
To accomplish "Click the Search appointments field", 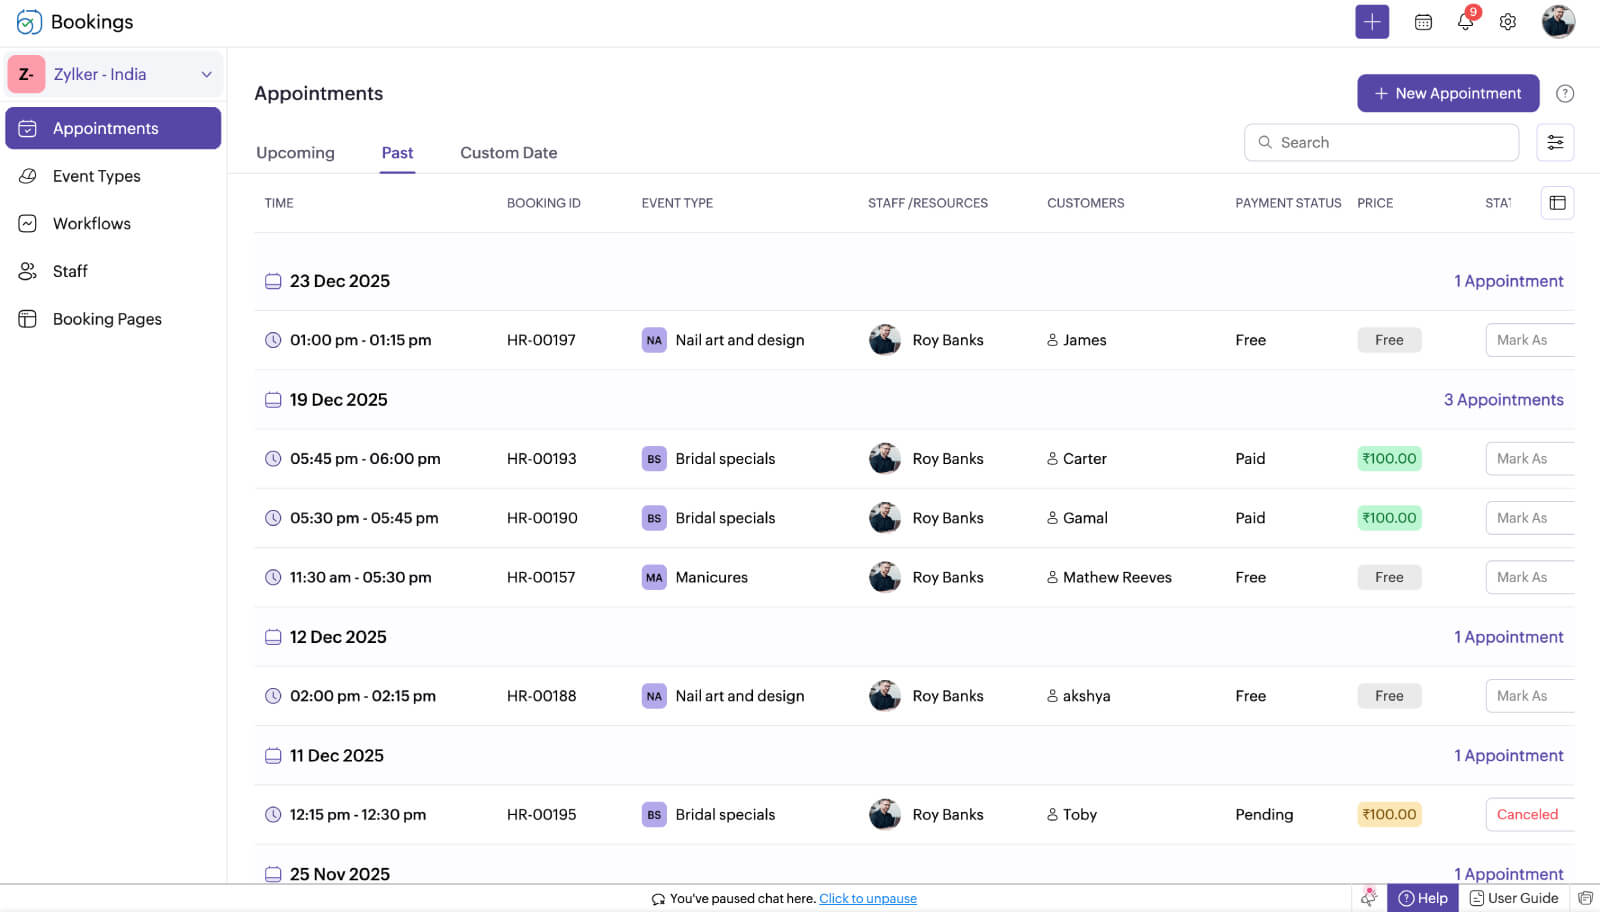I will 1380,142.
